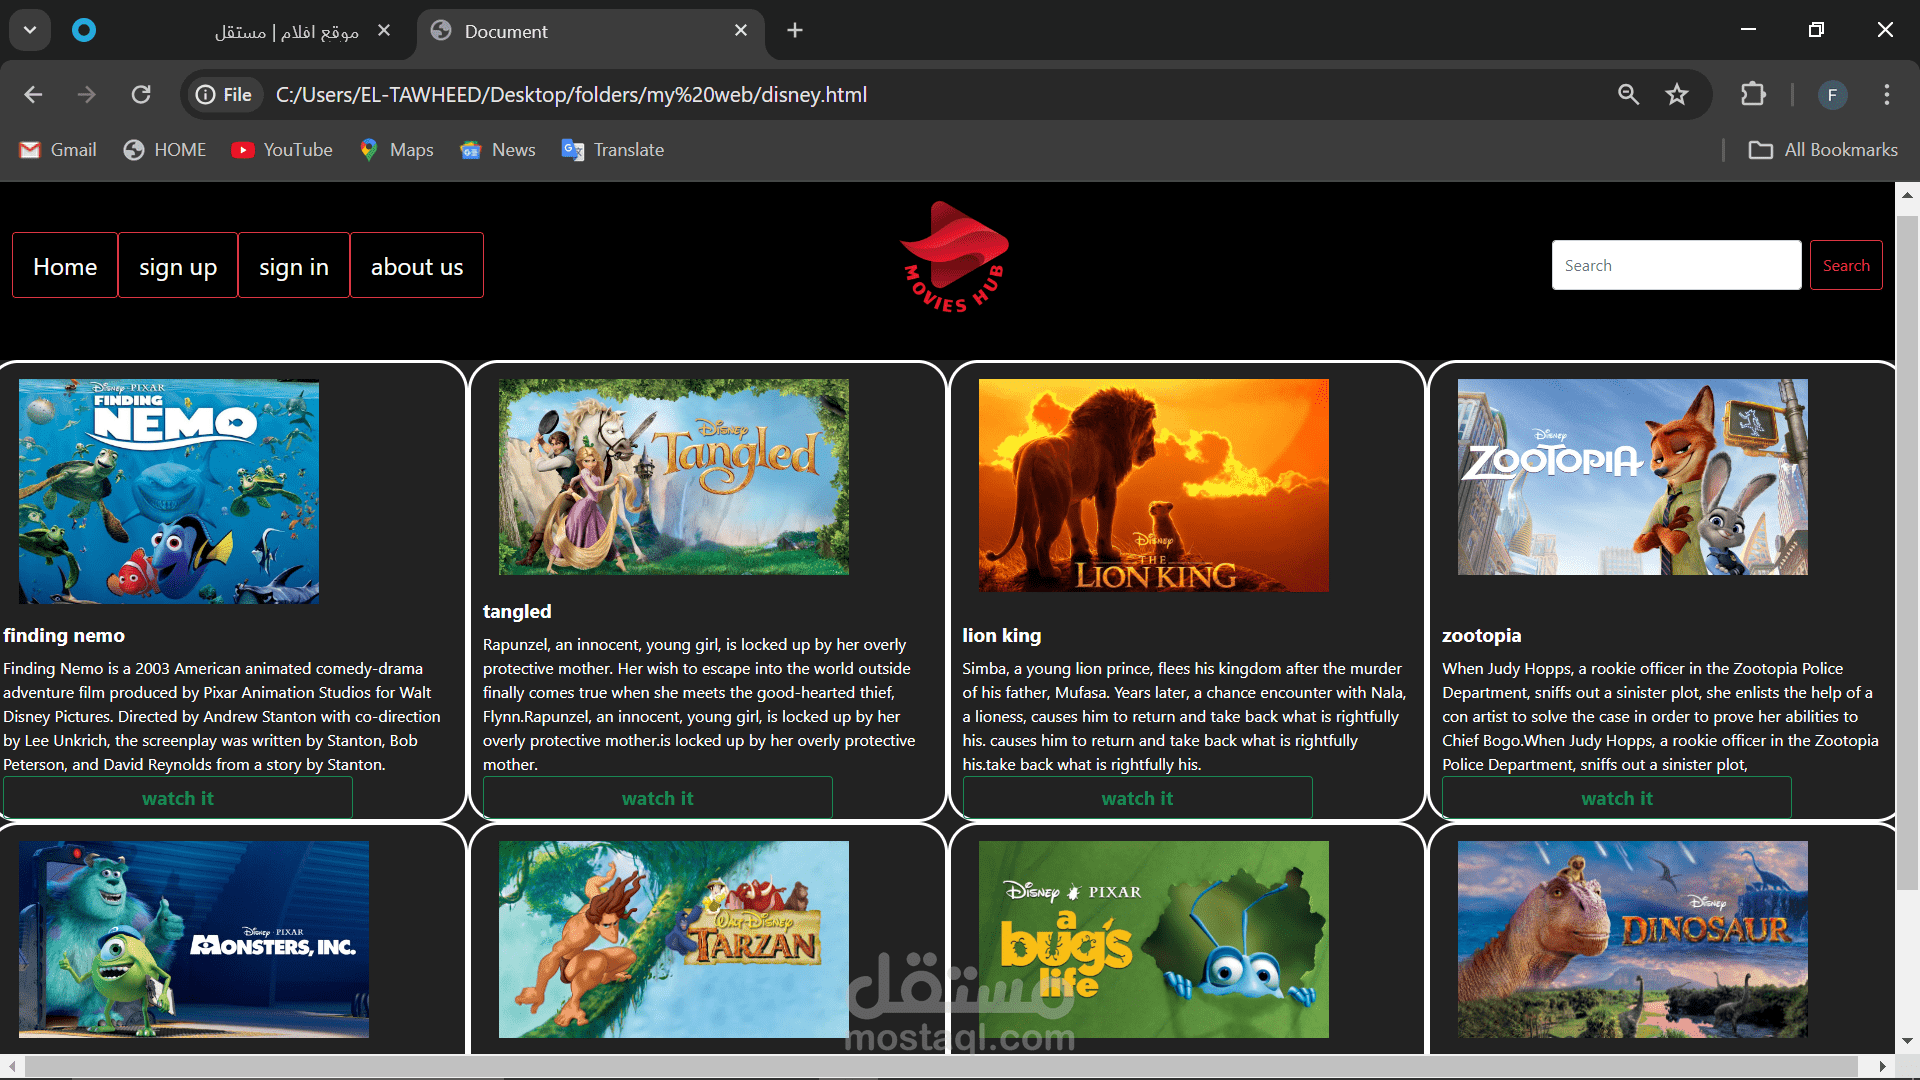Focus the Search input field
This screenshot has height=1080, width=1920.
point(1676,266)
